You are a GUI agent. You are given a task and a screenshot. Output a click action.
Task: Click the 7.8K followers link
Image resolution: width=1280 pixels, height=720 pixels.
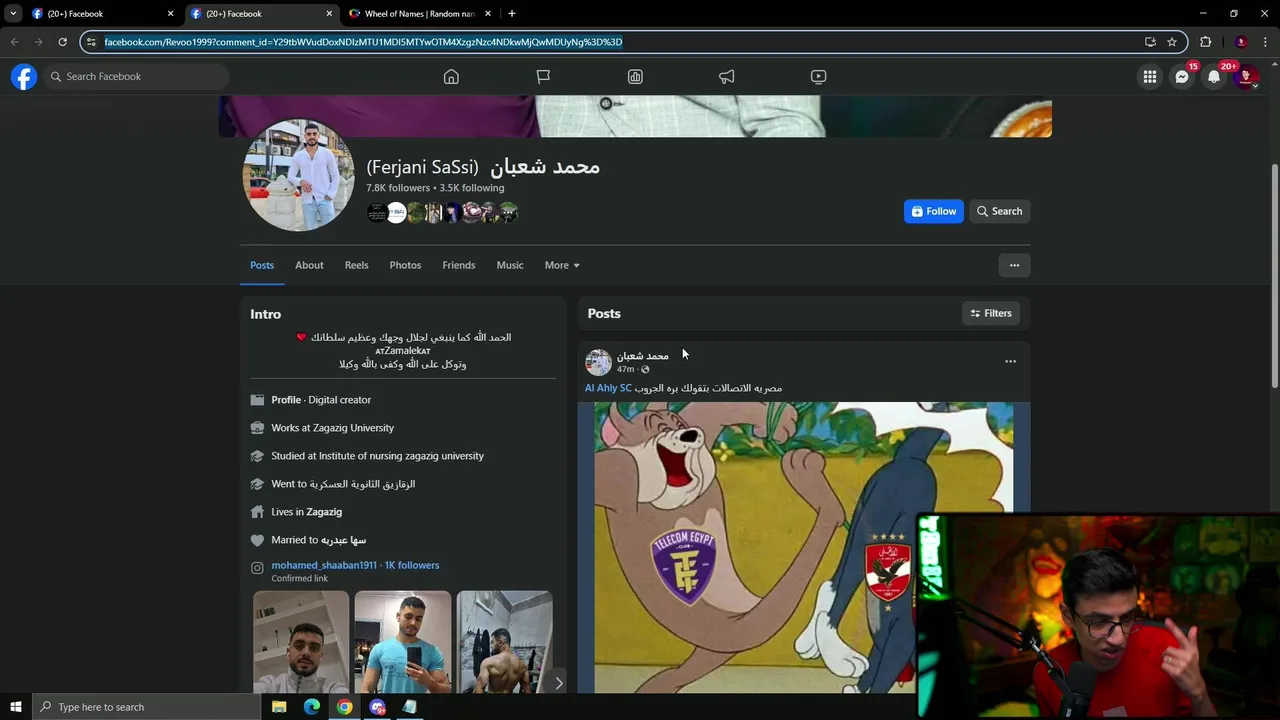[x=398, y=188]
